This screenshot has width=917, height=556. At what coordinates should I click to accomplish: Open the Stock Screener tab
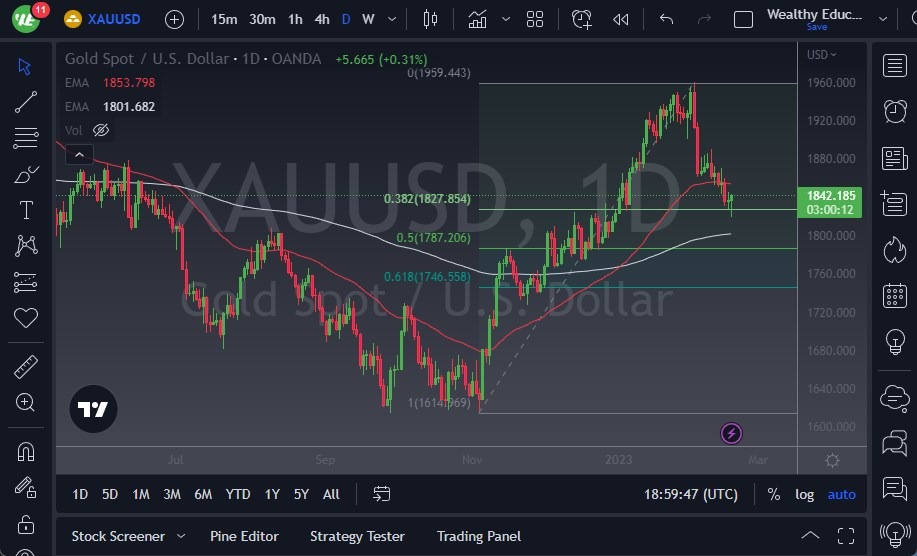118,536
